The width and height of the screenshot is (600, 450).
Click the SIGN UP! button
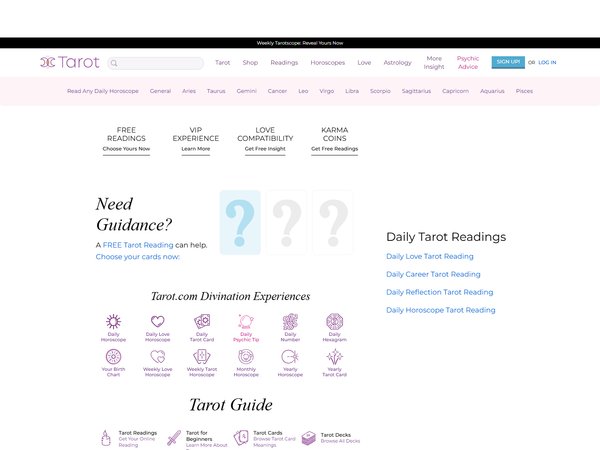[508, 62]
